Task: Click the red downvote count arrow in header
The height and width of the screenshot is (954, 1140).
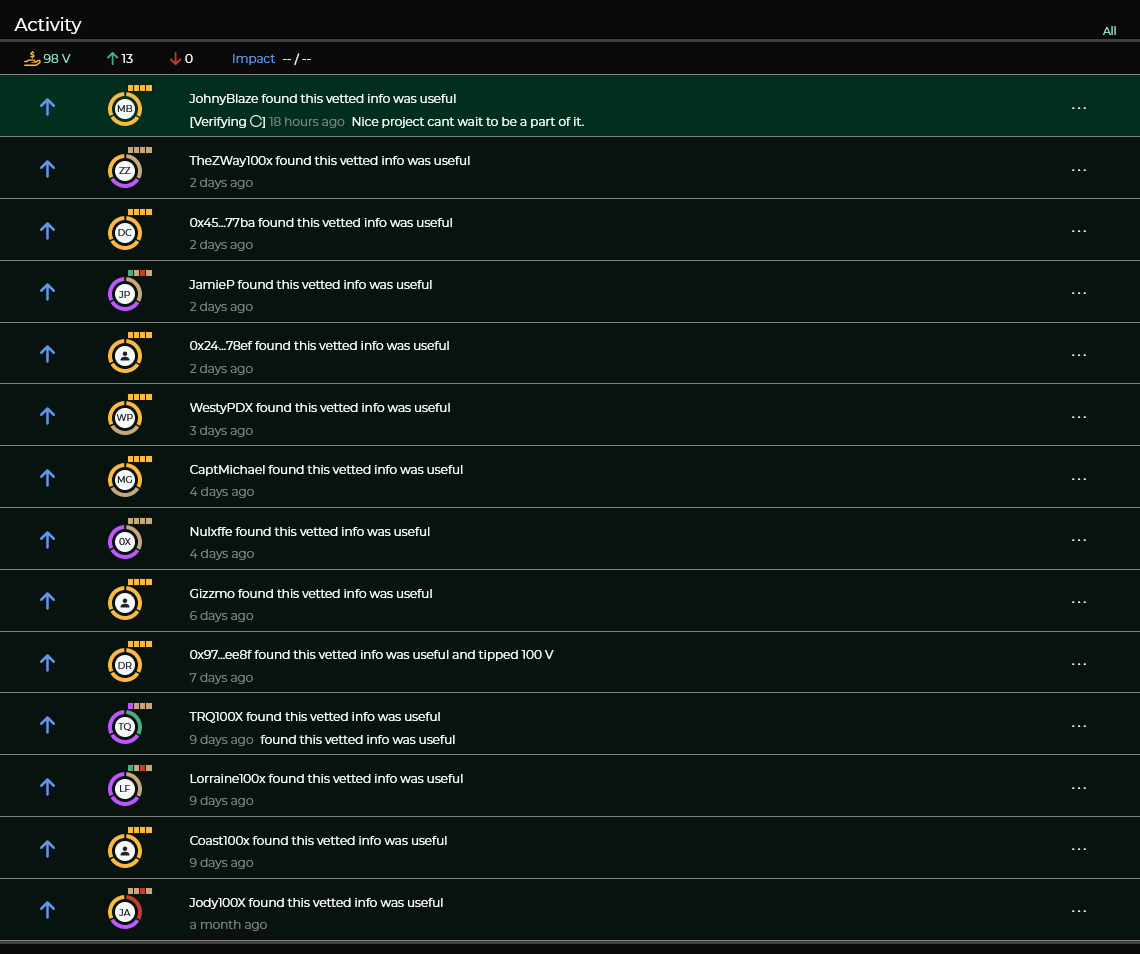Action: pos(175,58)
